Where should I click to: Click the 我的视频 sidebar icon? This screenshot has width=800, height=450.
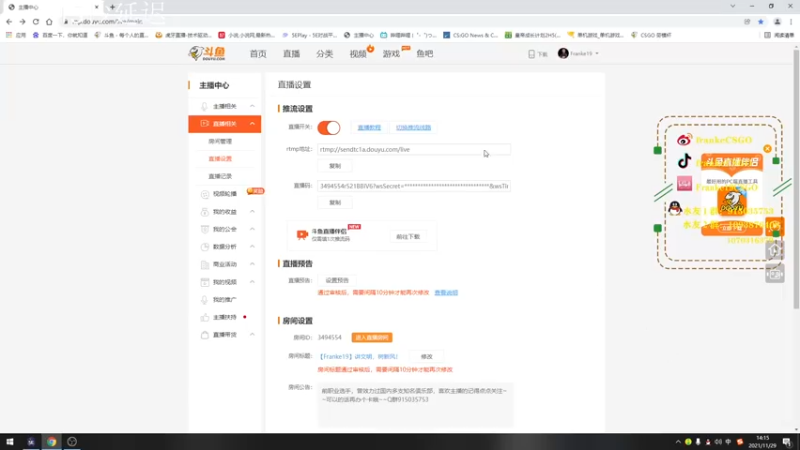coord(205,282)
